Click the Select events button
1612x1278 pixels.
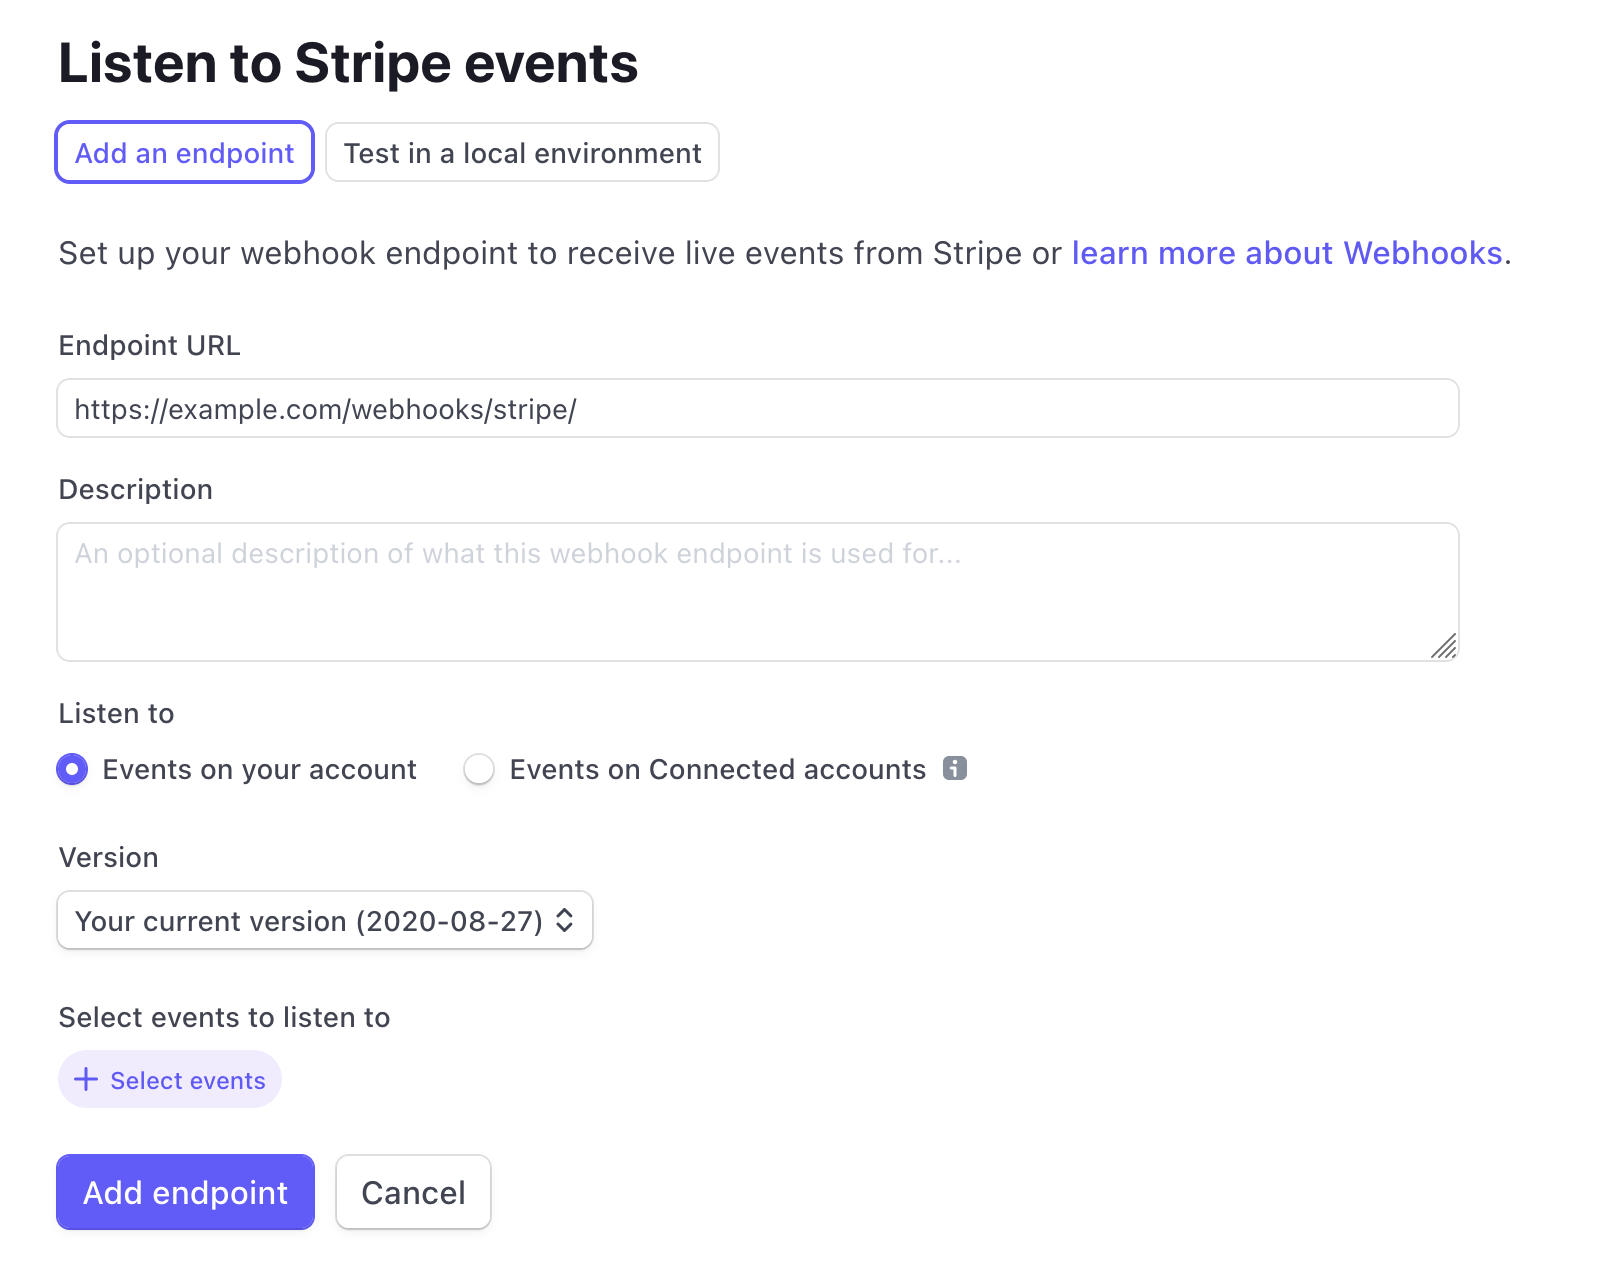(x=170, y=1079)
